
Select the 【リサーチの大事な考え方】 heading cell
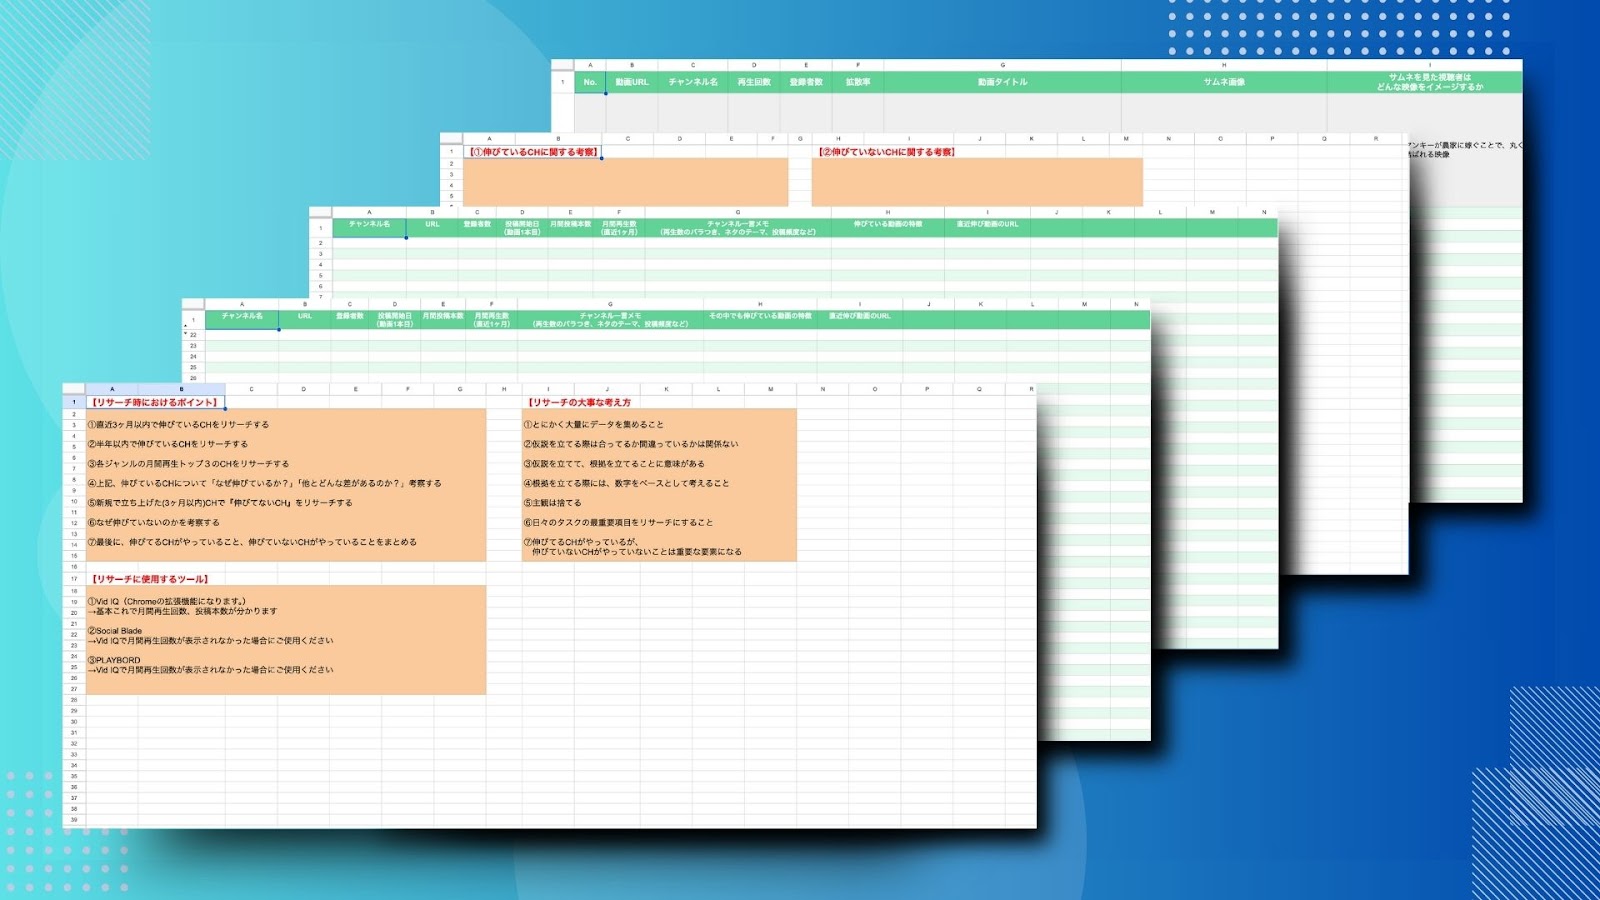click(580, 402)
